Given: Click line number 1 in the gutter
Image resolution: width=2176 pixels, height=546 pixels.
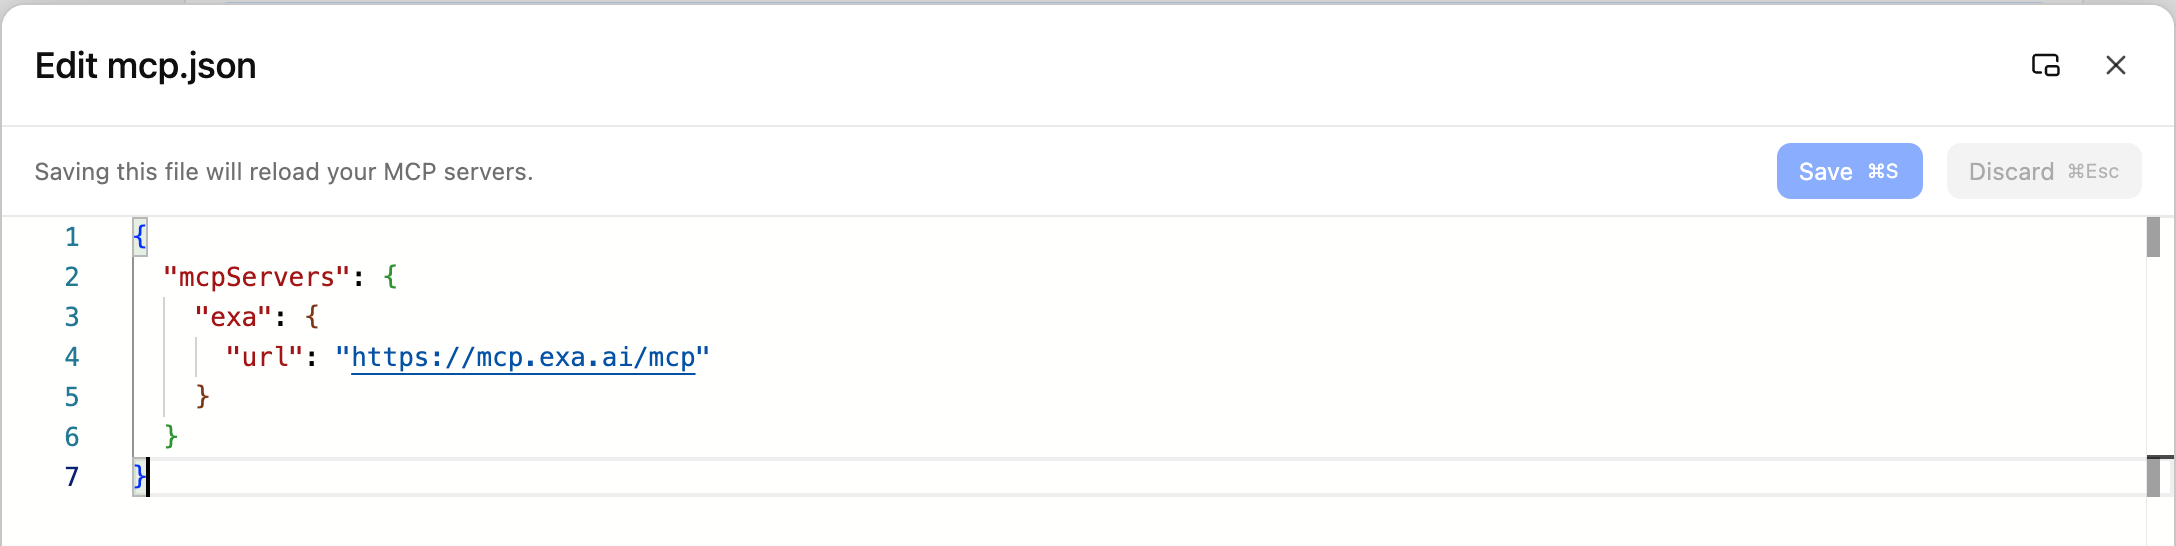Looking at the screenshot, I should [72, 237].
